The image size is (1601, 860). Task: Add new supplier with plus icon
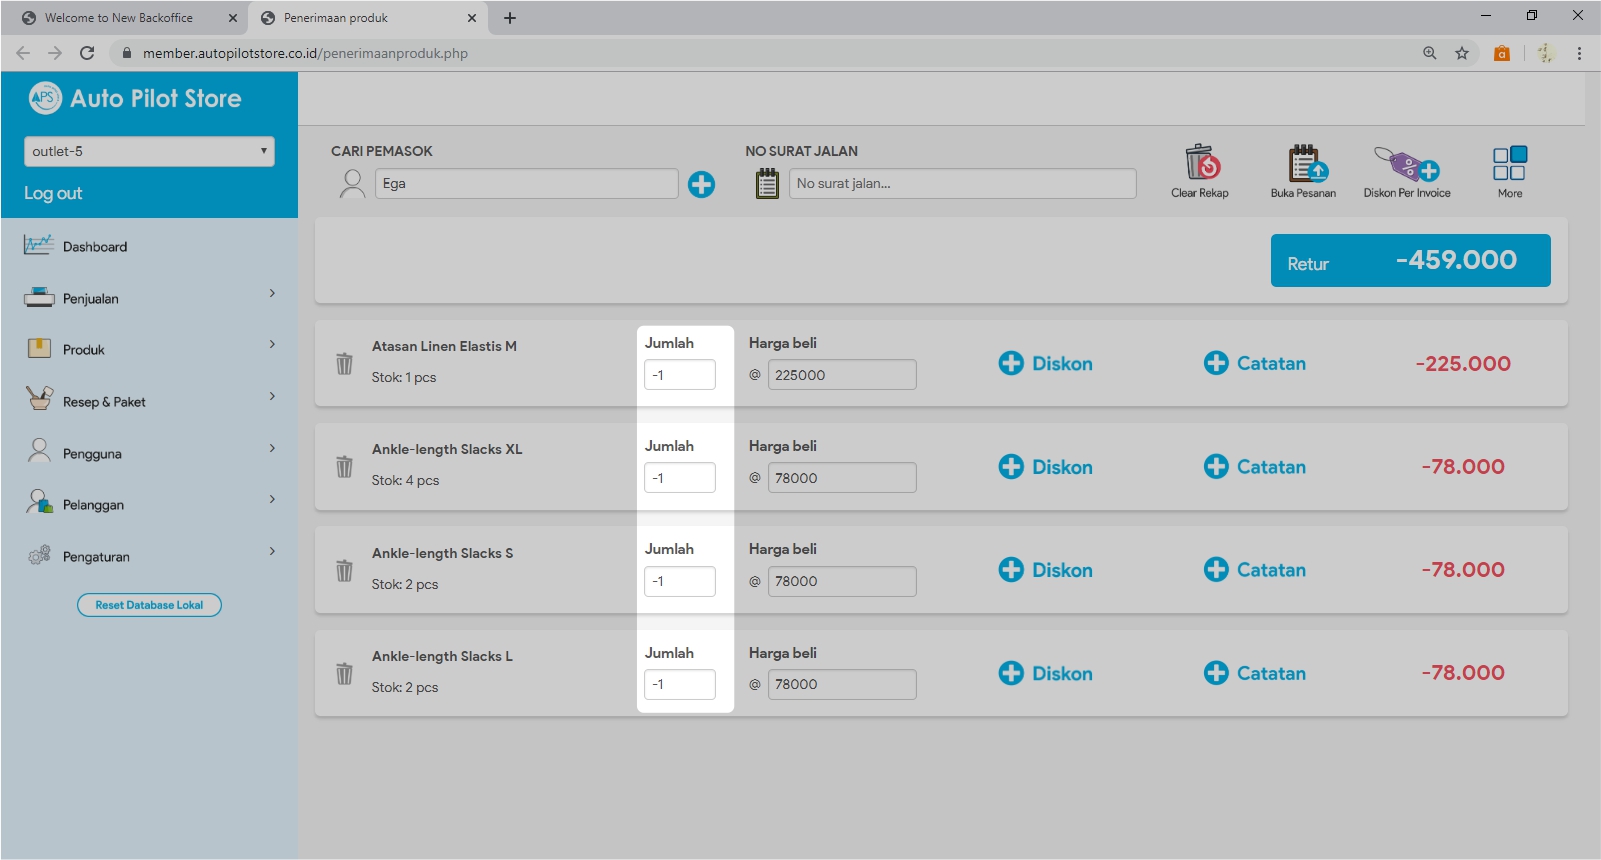[701, 184]
